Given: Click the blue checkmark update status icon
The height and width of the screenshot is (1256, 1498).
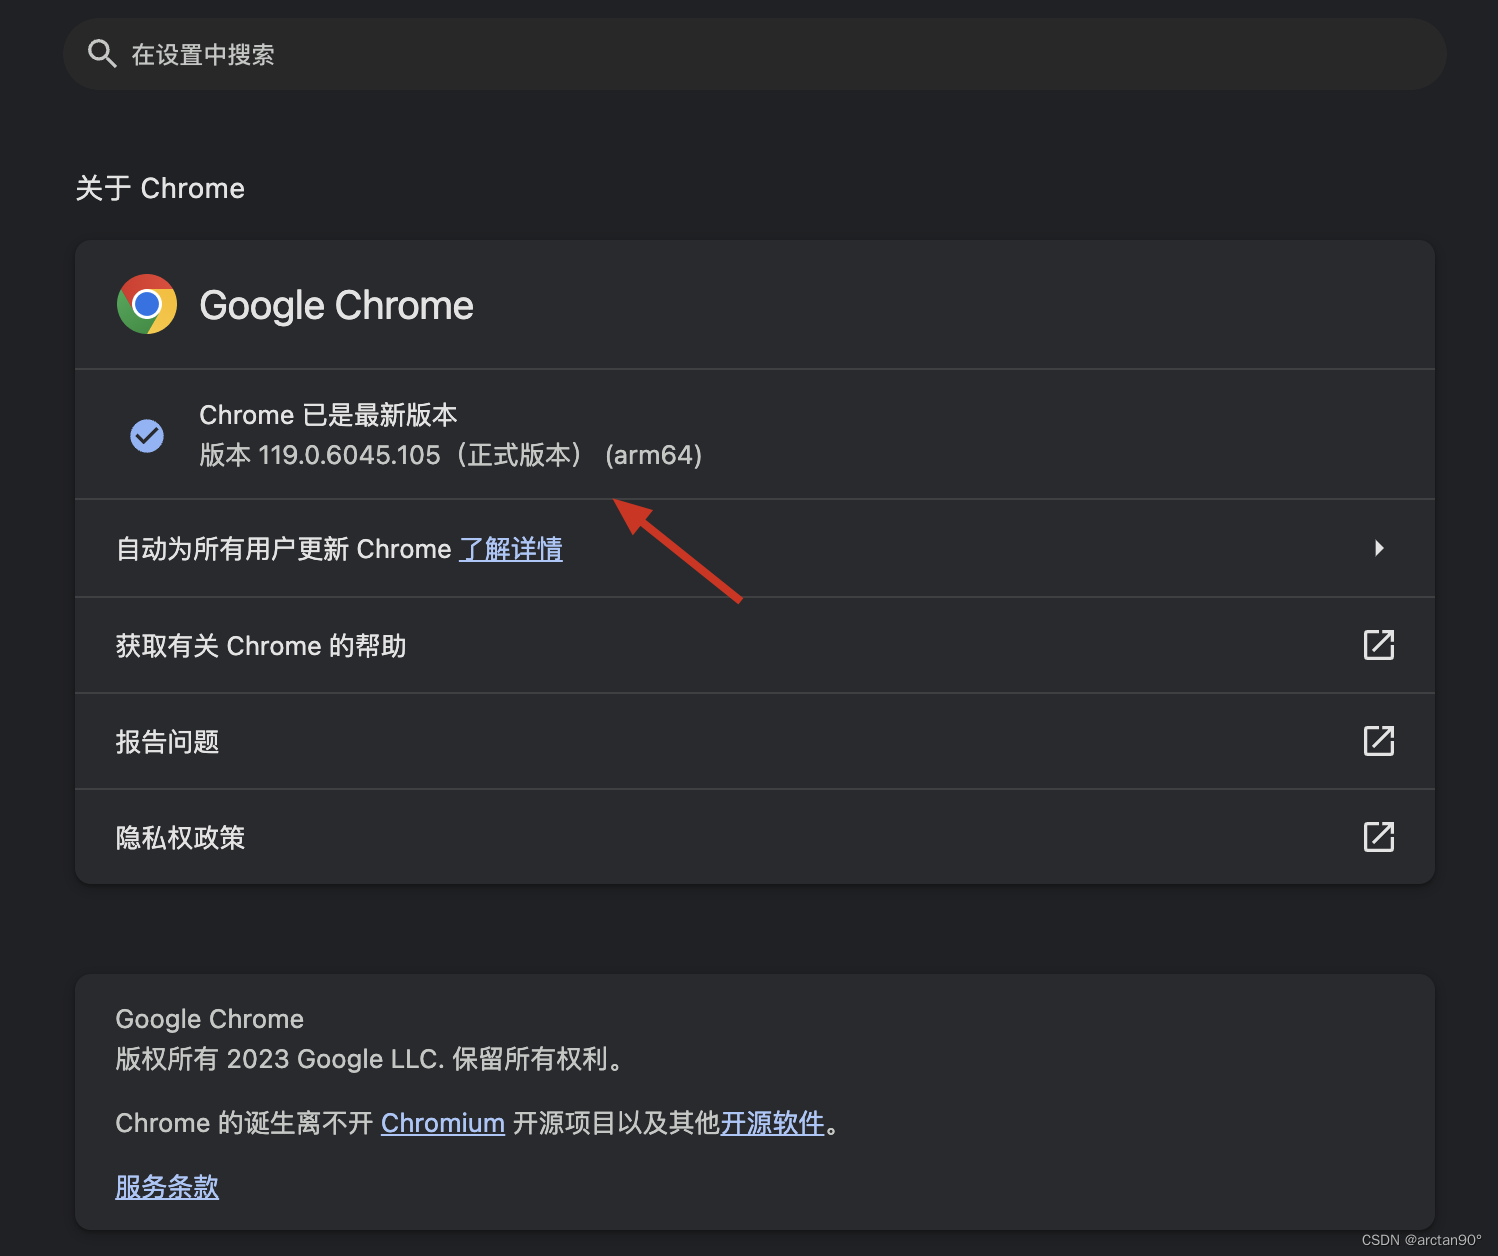Looking at the screenshot, I should [146, 435].
